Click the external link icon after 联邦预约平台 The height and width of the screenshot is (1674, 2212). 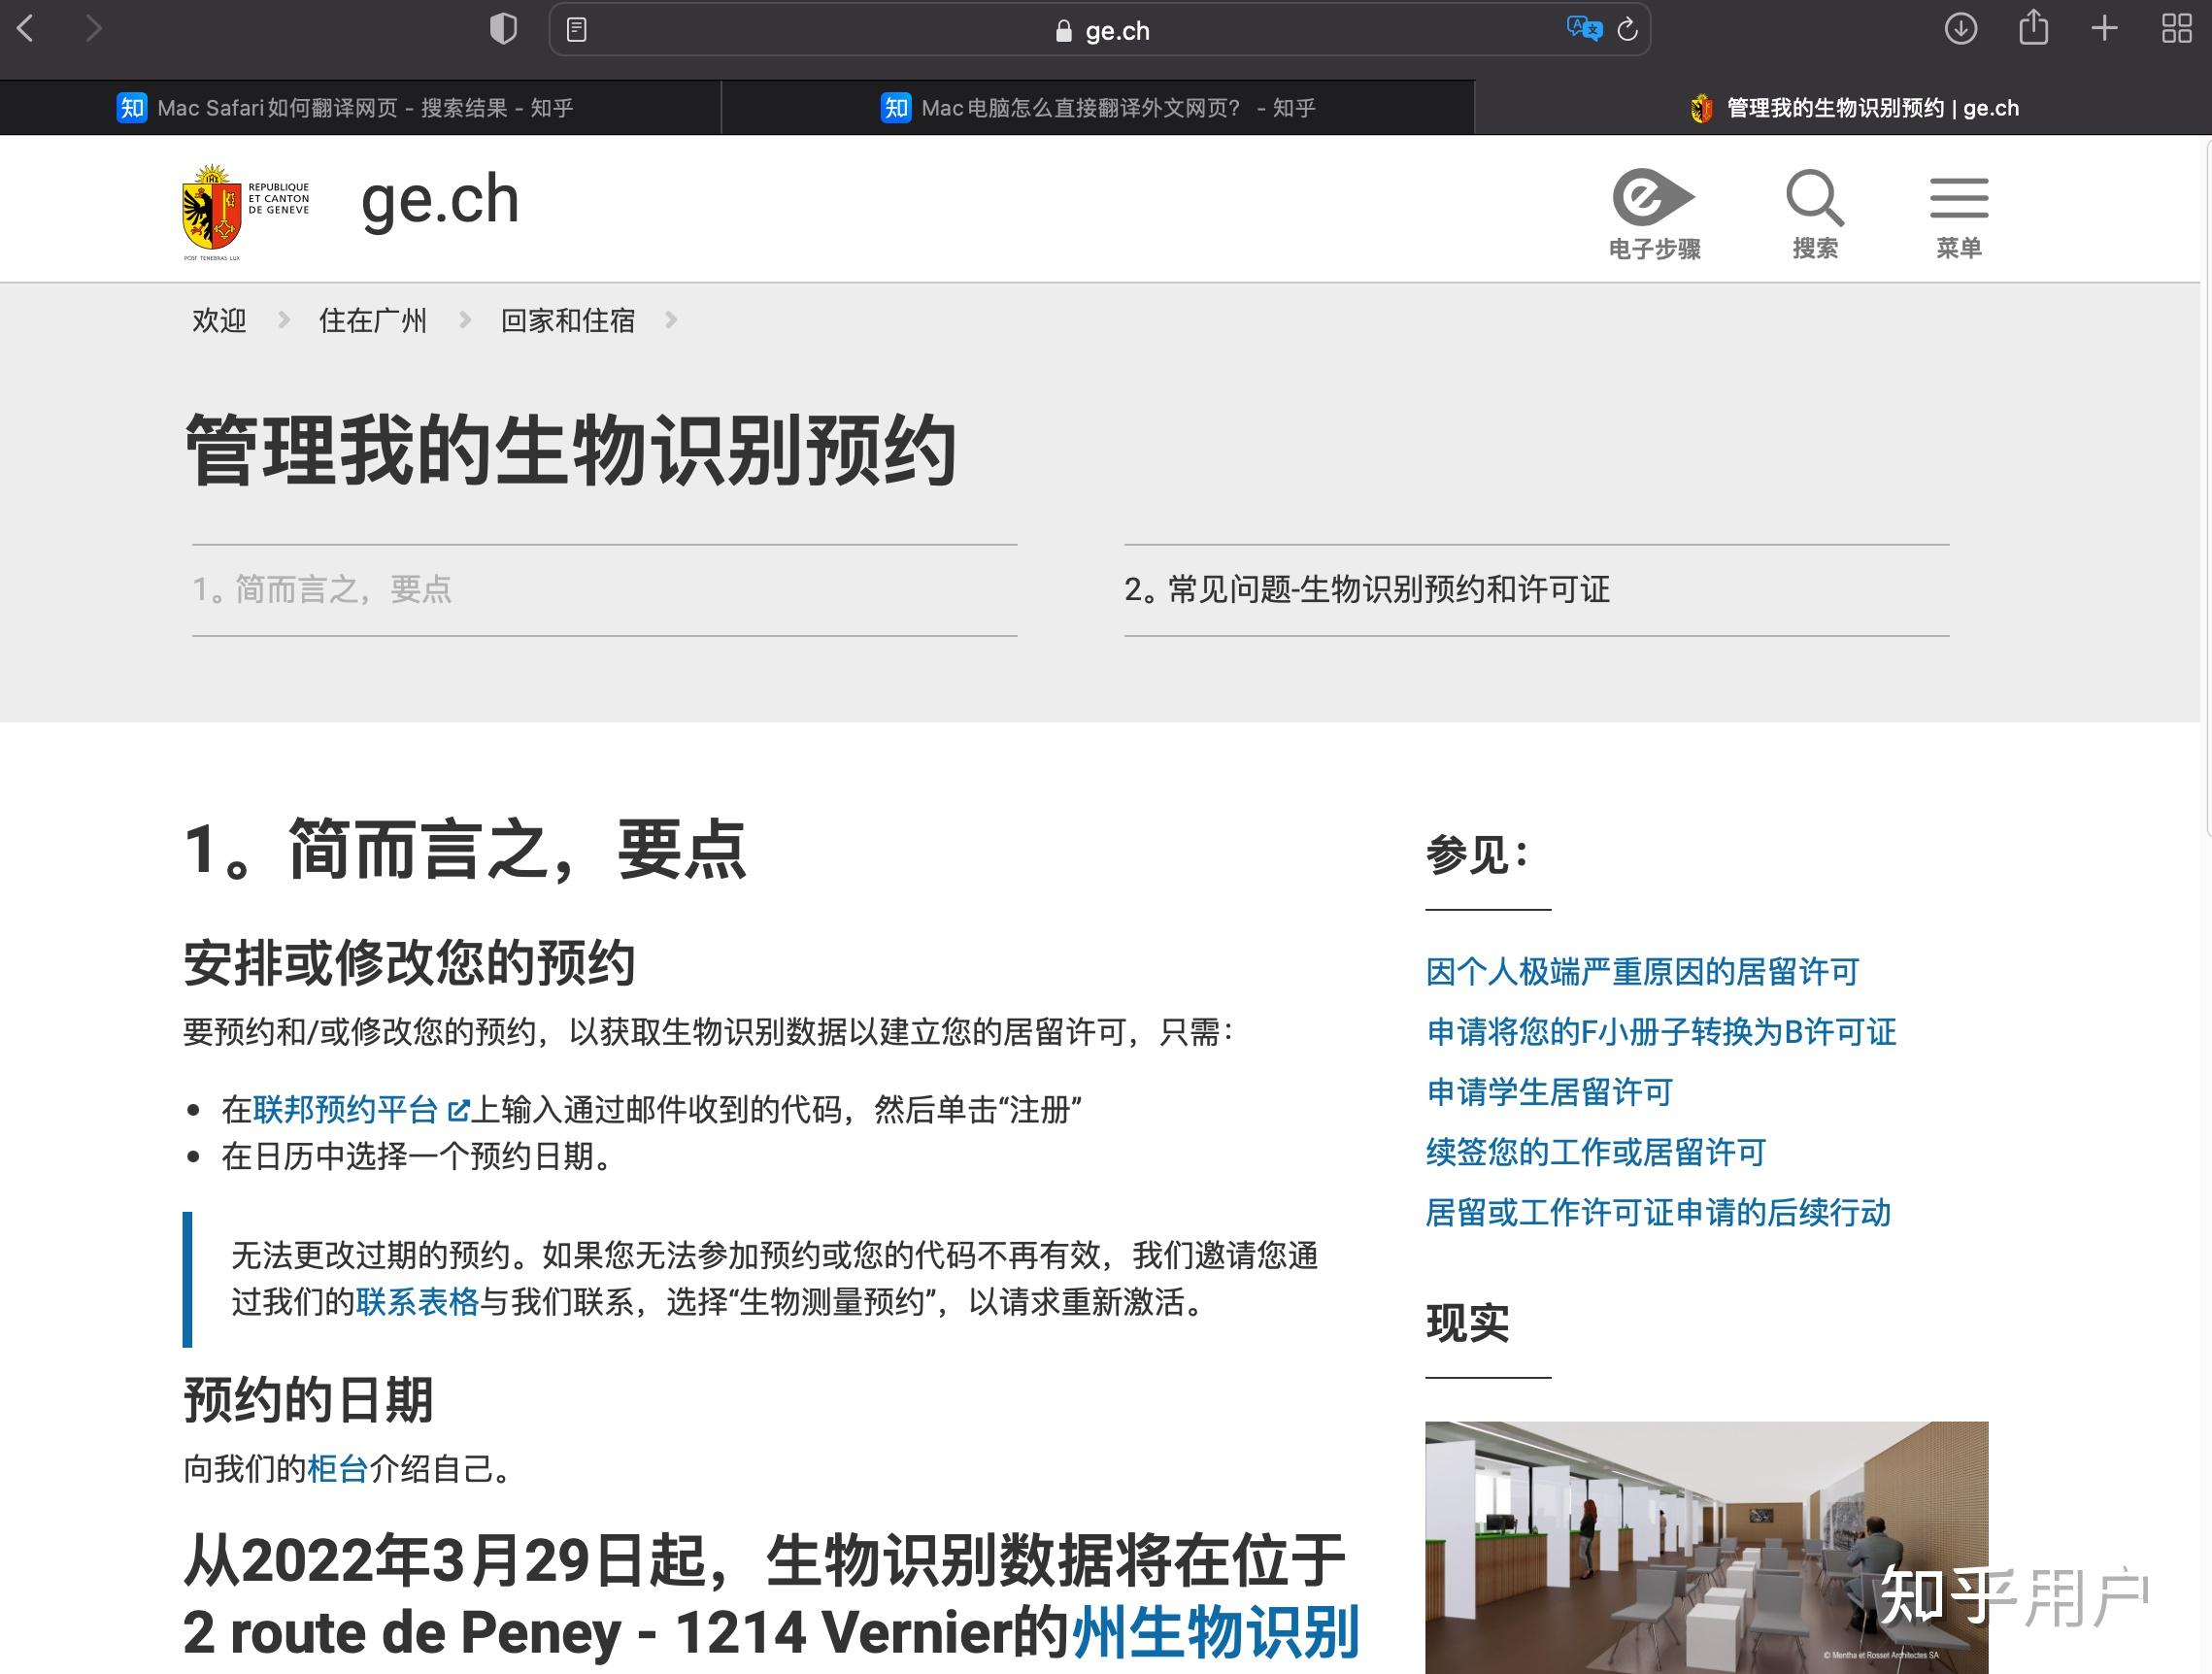pyautogui.click(x=458, y=1110)
